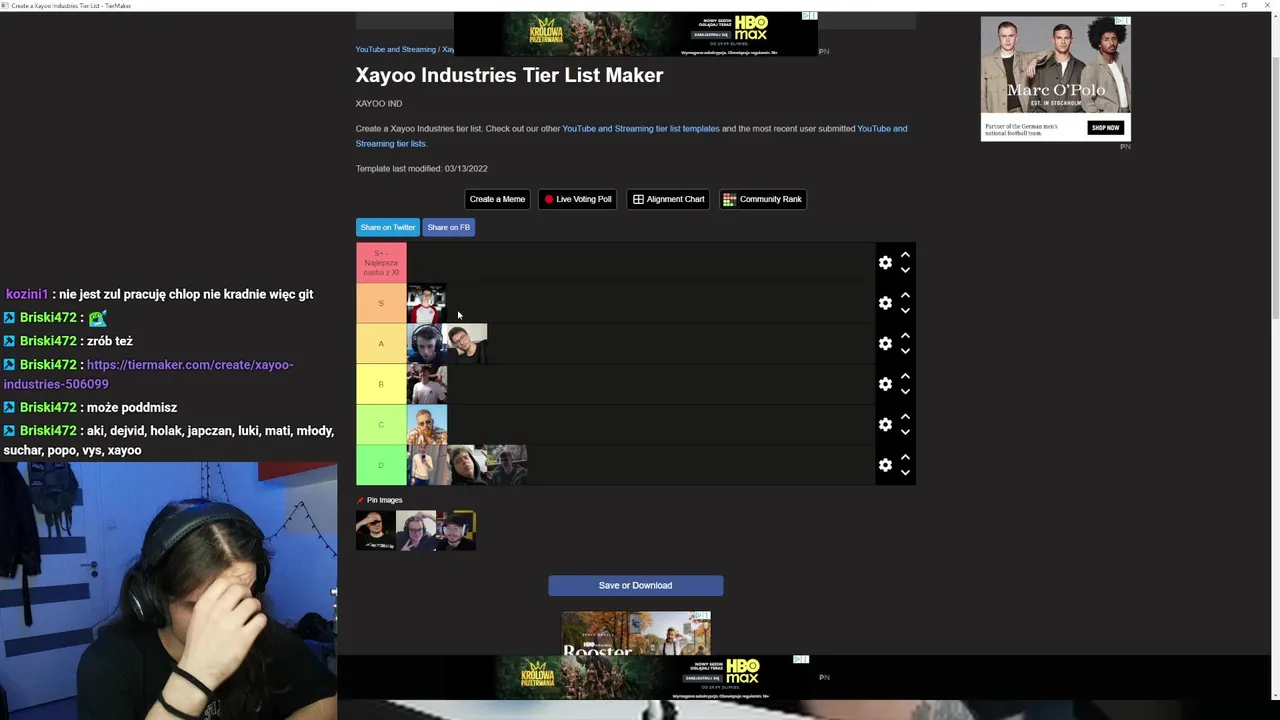Open YouTube and Streaming breadcrumb link

[396, 49]
